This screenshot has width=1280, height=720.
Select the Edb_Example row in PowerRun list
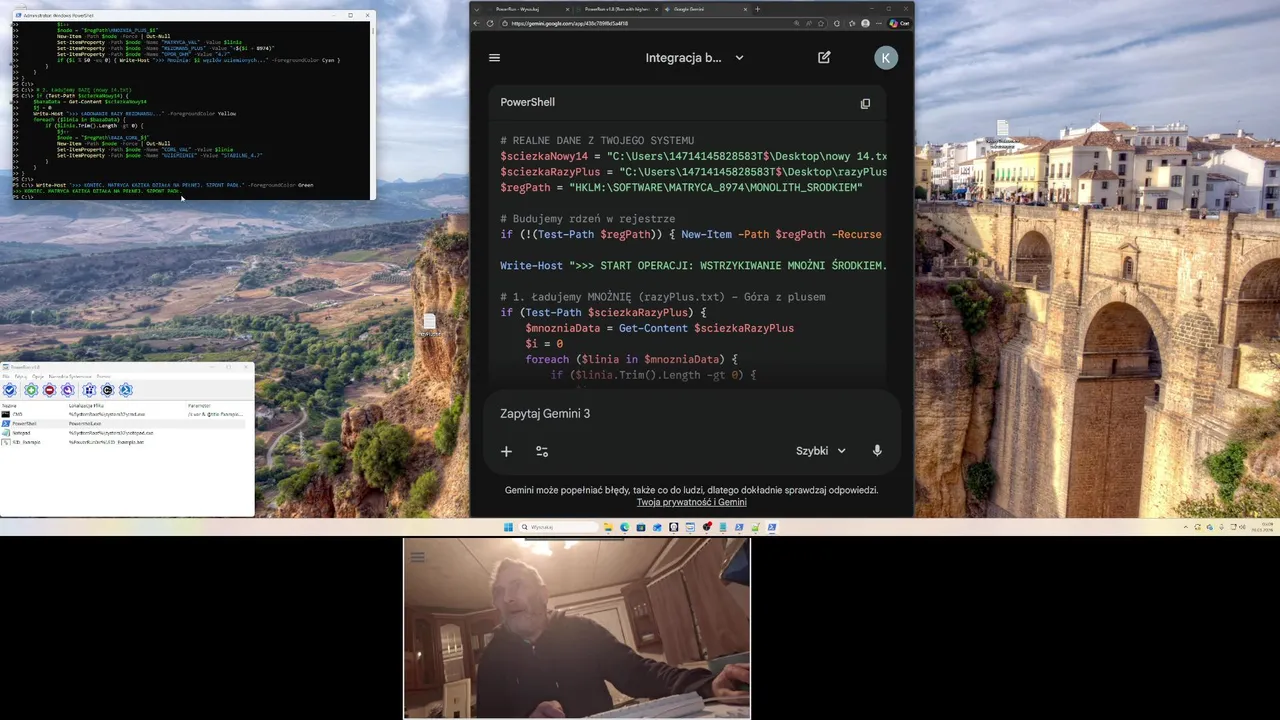(x=123, y=442)
